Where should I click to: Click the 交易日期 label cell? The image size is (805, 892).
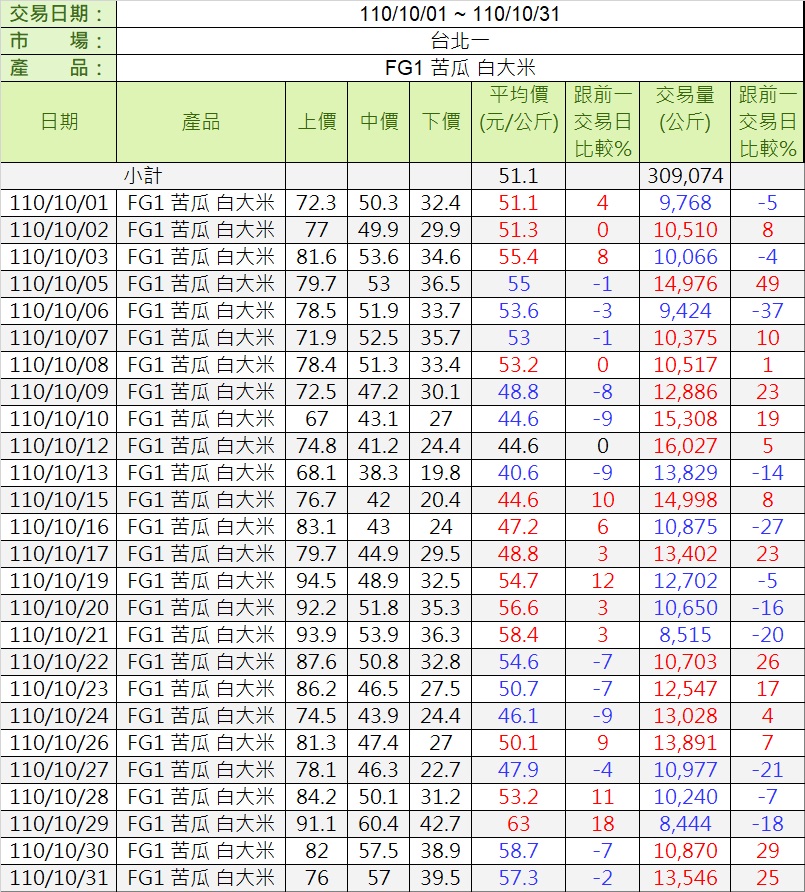[x=59, y=14]
